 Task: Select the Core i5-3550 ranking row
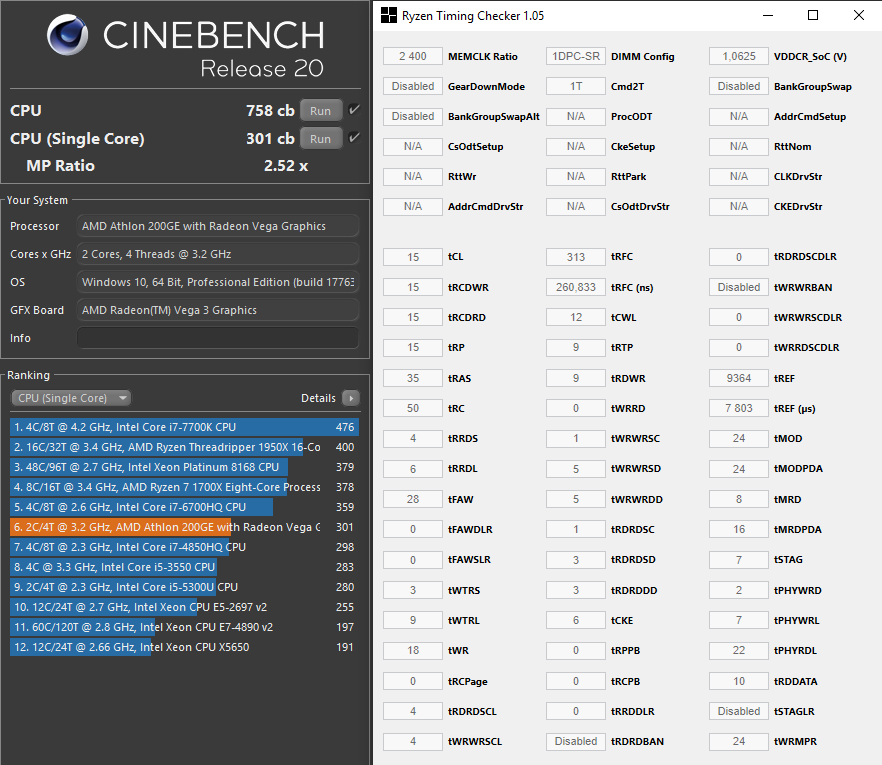point(184,567)
